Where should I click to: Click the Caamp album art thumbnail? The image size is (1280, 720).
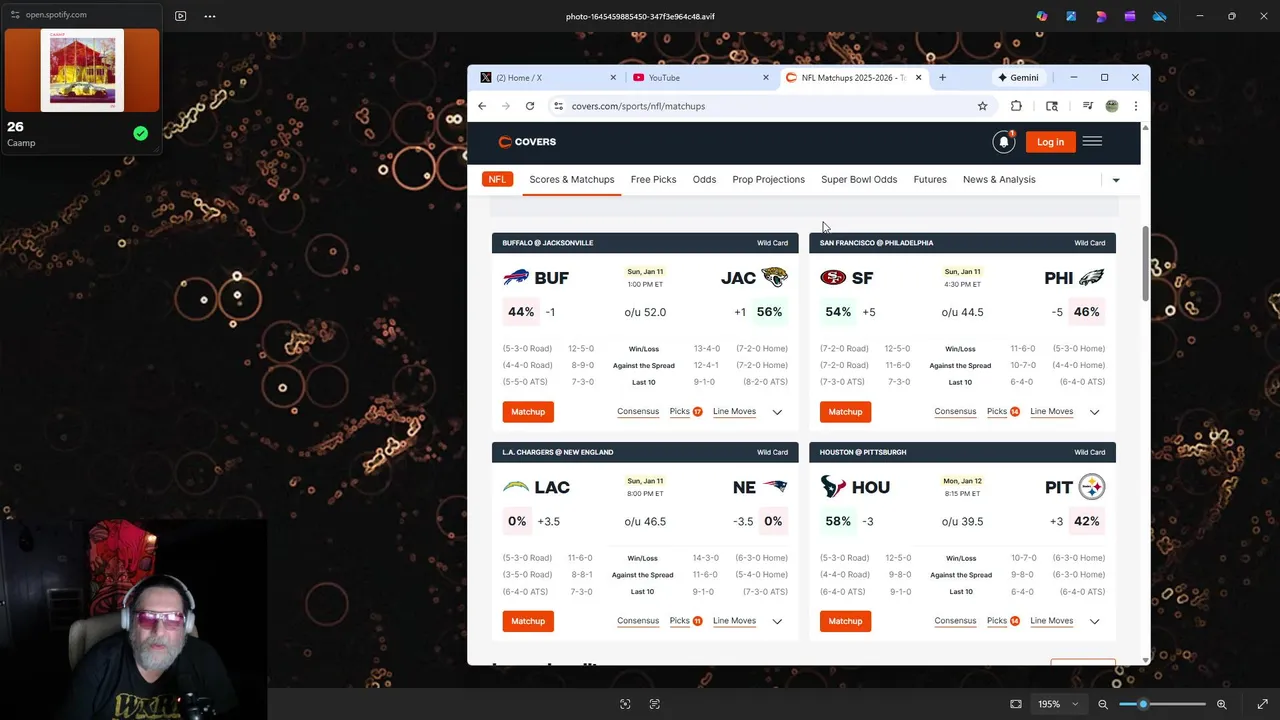click(82, 70)
